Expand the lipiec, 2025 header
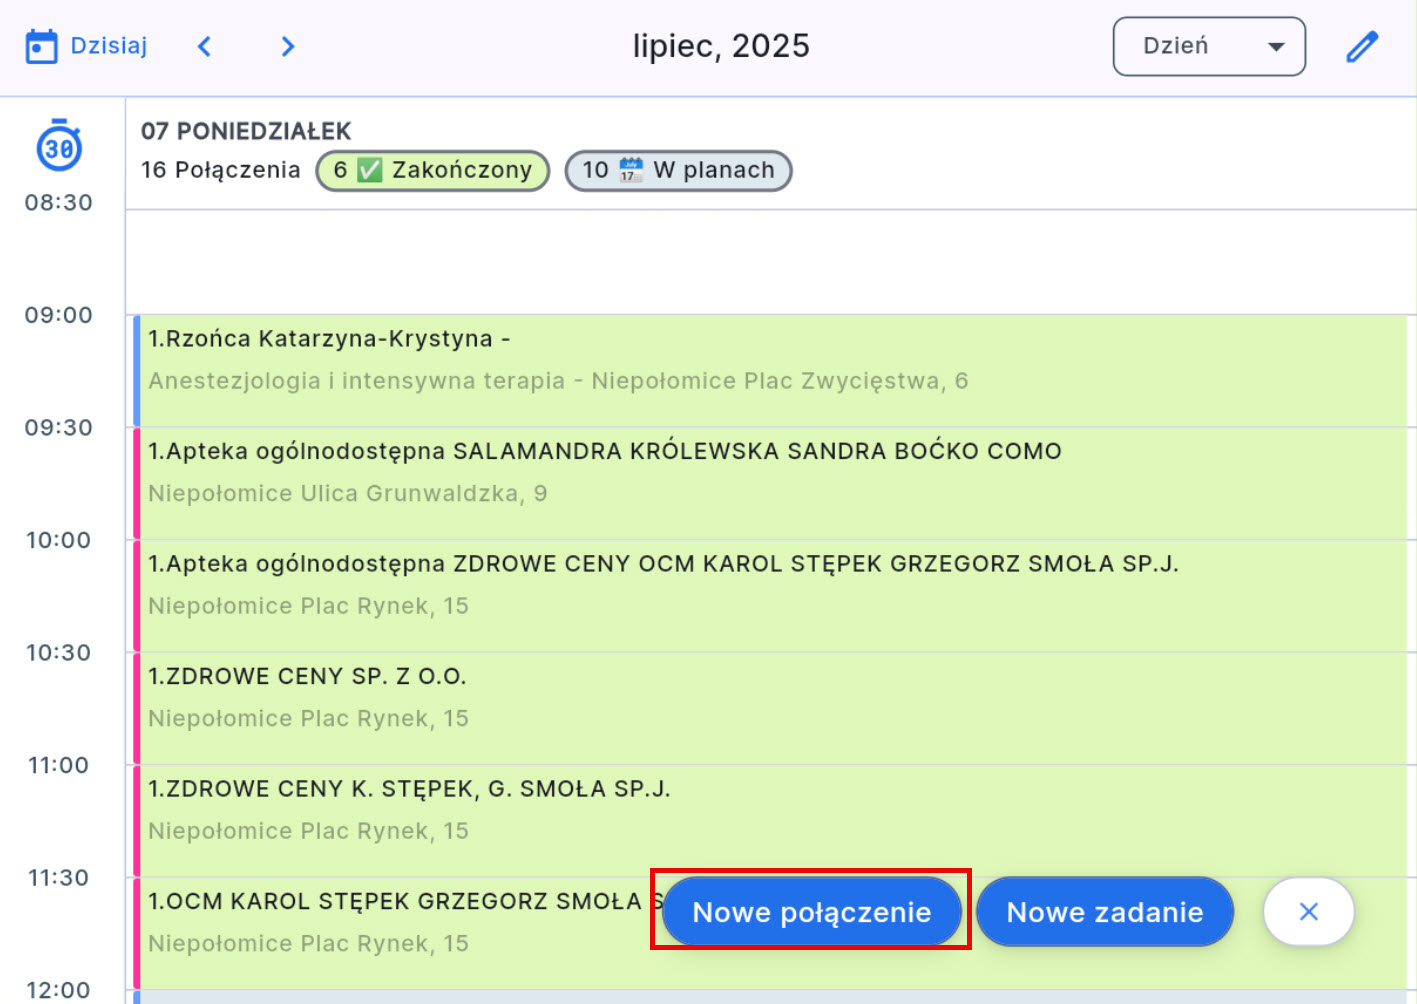 point(721,46)
